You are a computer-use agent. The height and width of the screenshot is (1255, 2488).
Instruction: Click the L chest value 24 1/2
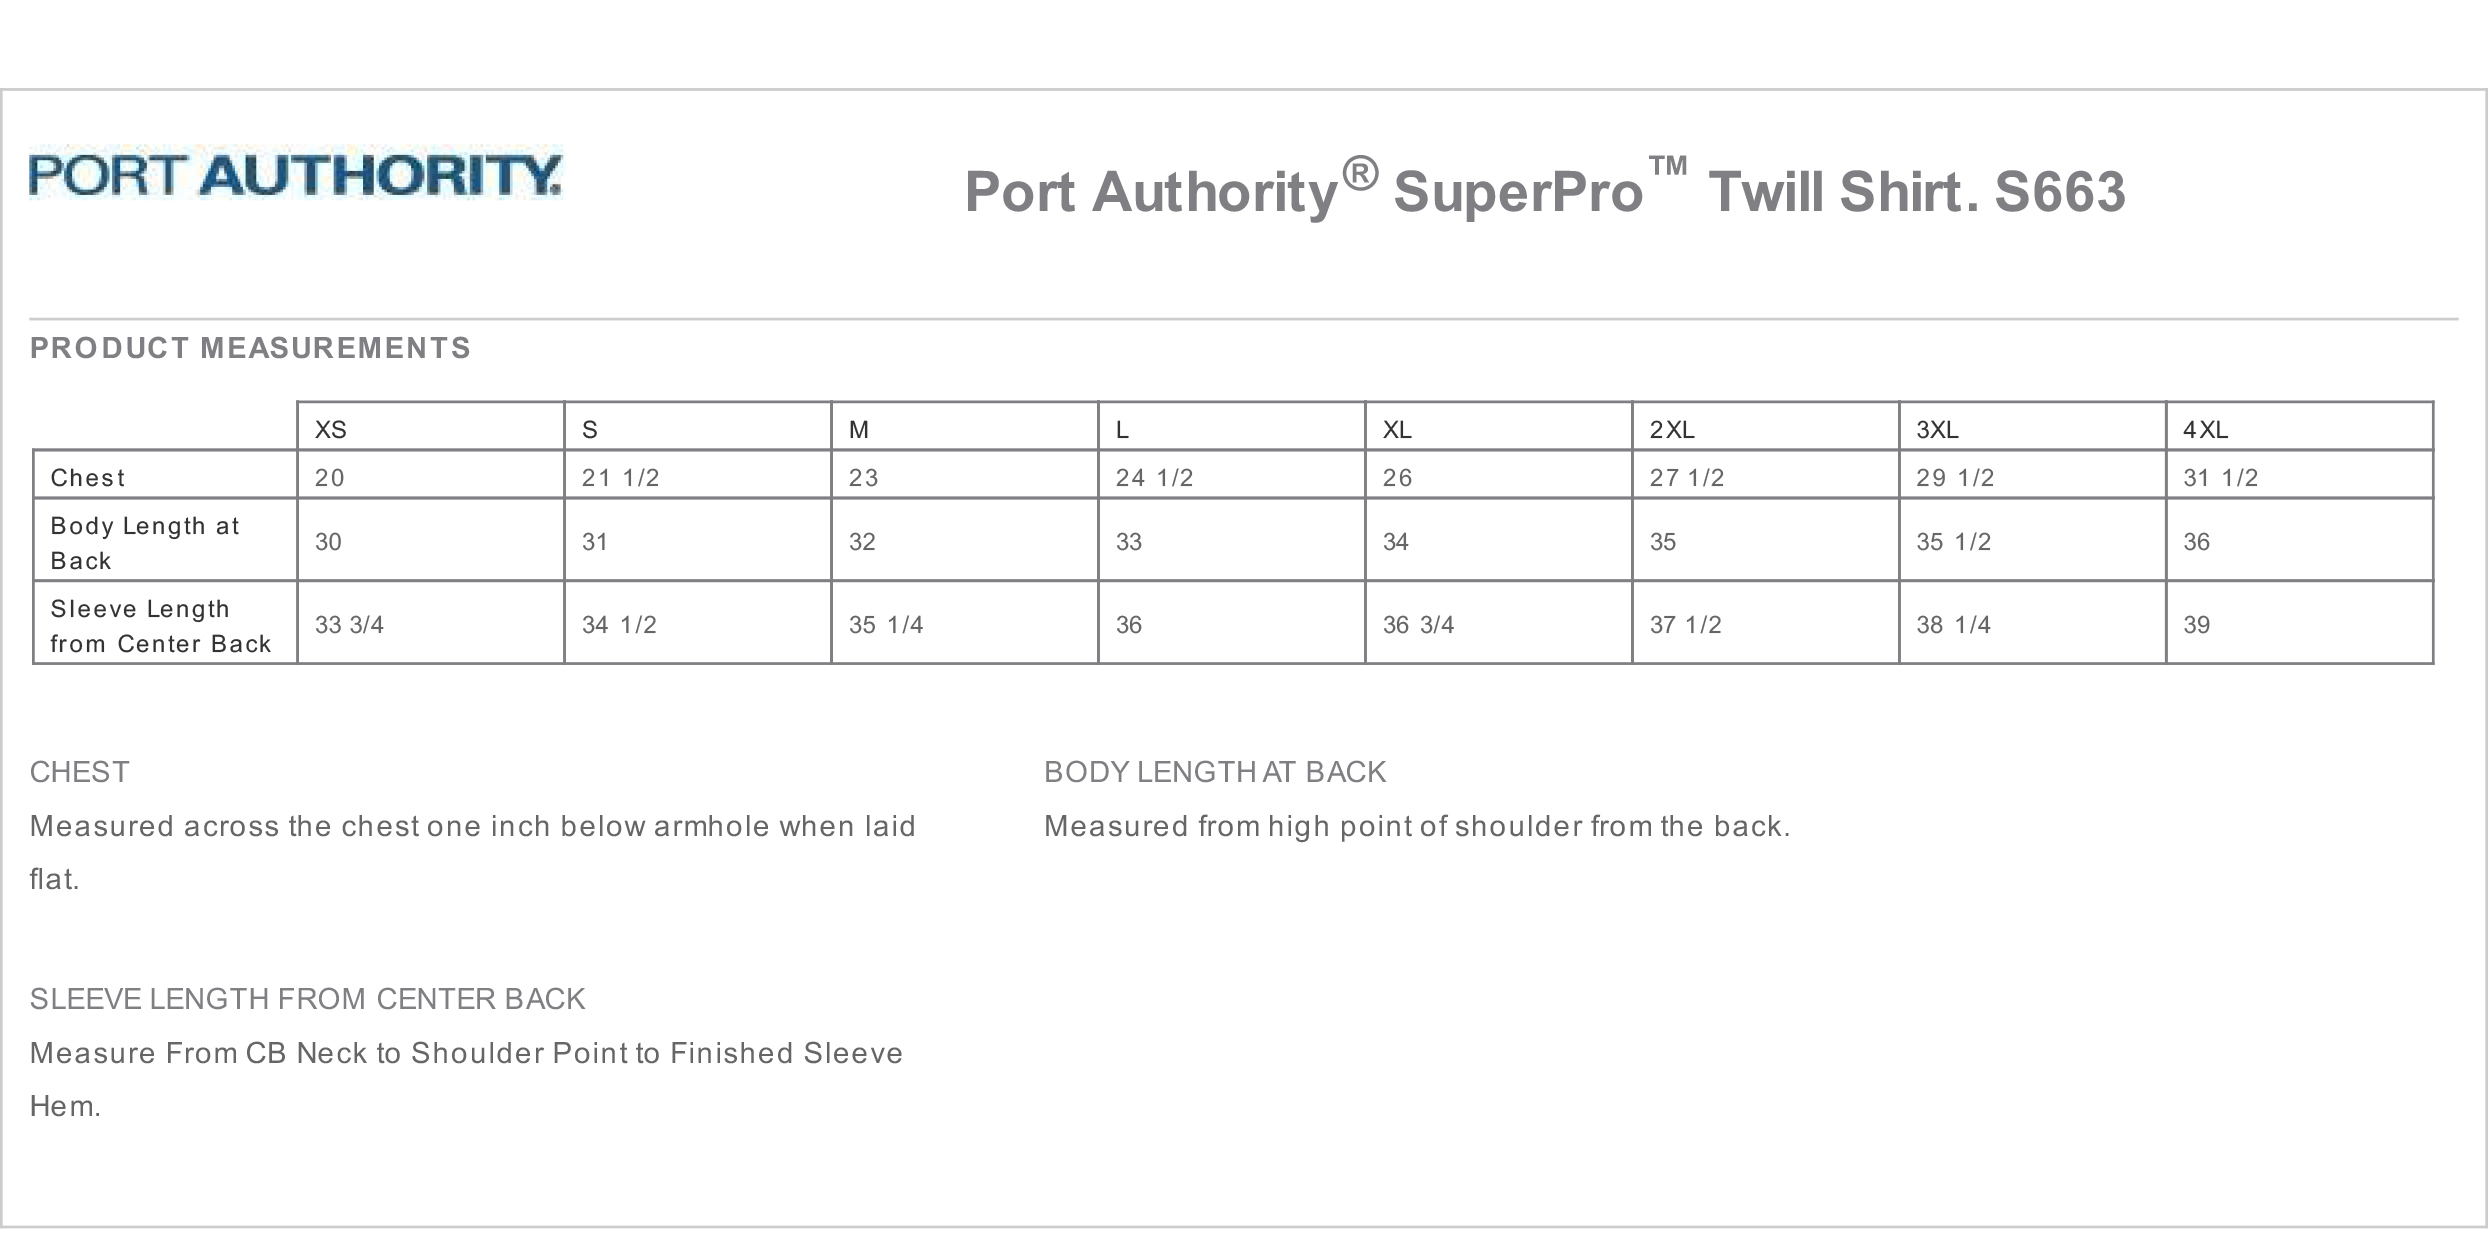(x=1155, y=478)
